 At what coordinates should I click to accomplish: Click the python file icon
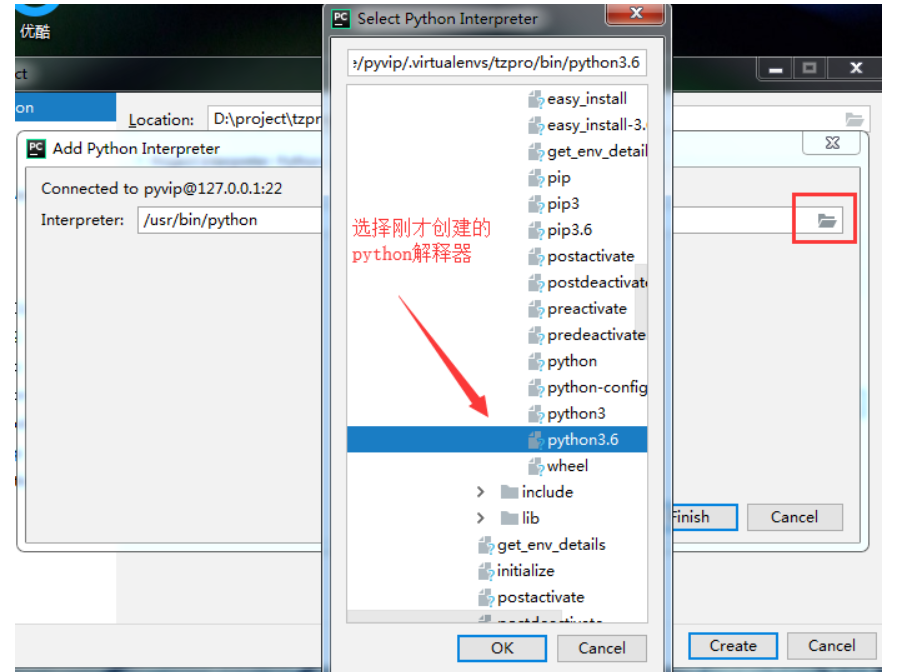[x=536, y=362]
